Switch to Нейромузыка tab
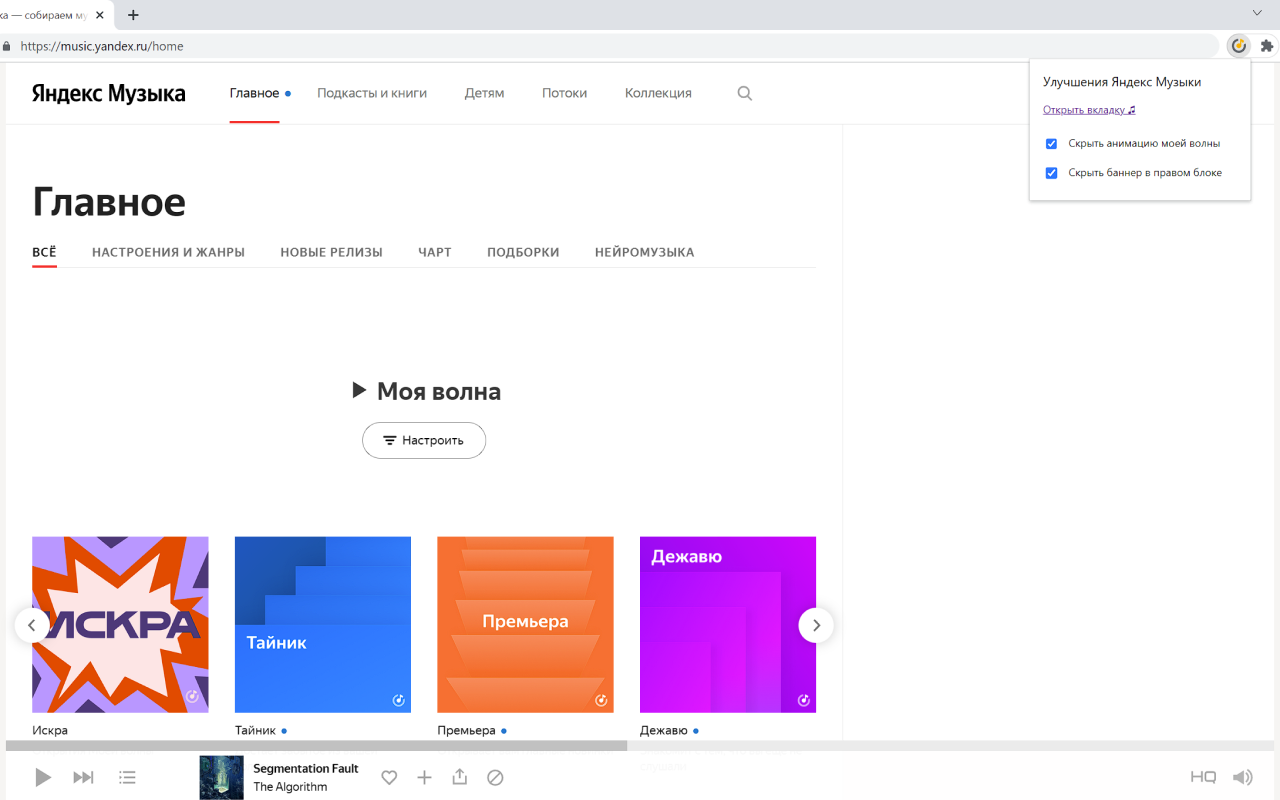1280x800 pixels. tap(644, 252)
